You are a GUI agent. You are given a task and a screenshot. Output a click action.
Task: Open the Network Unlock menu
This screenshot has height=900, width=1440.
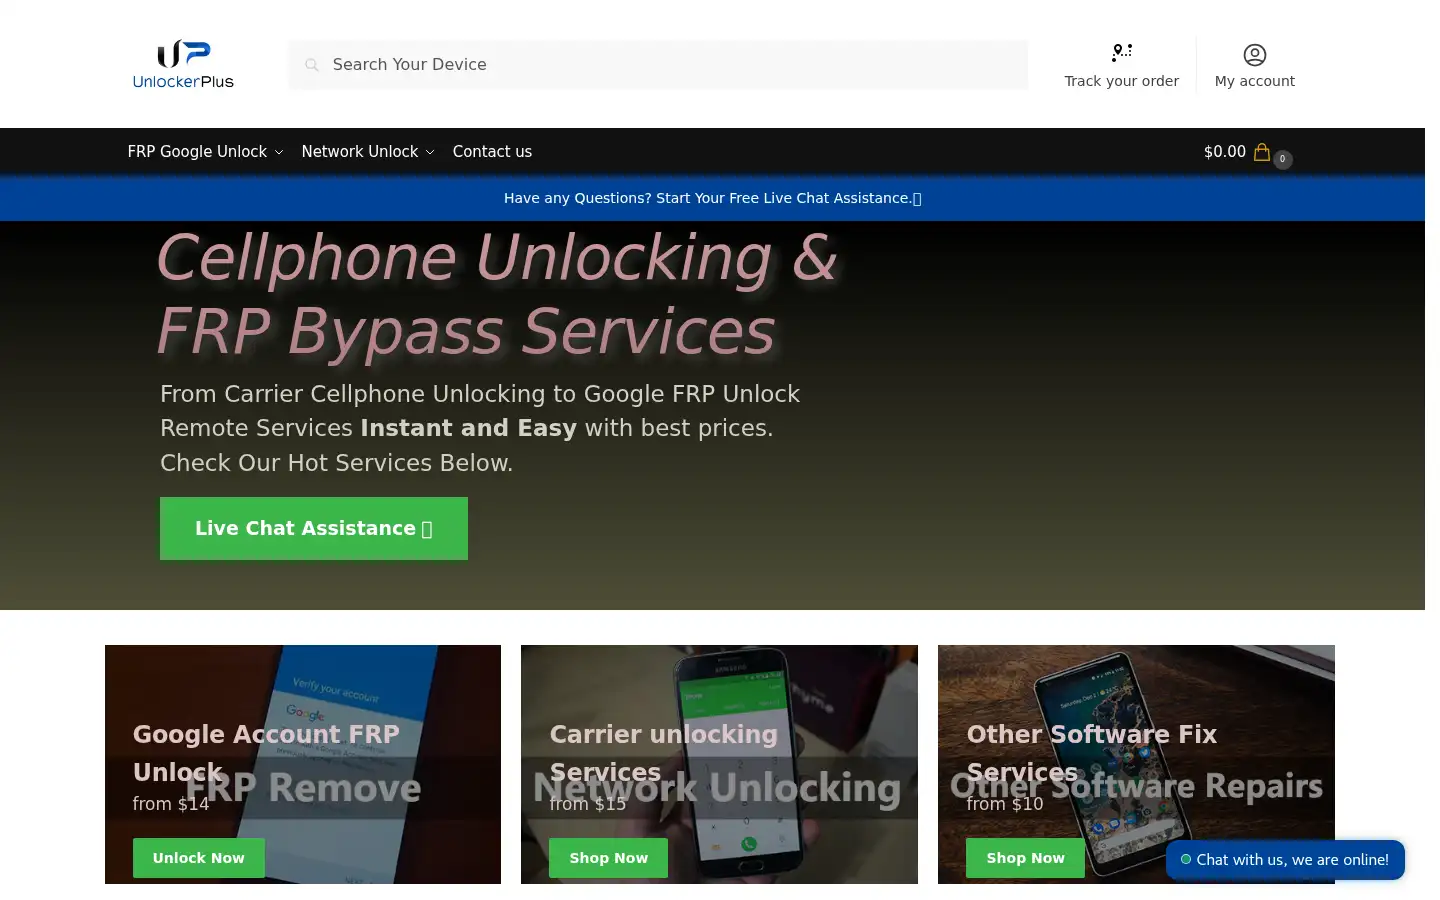[x=360, y=152]
